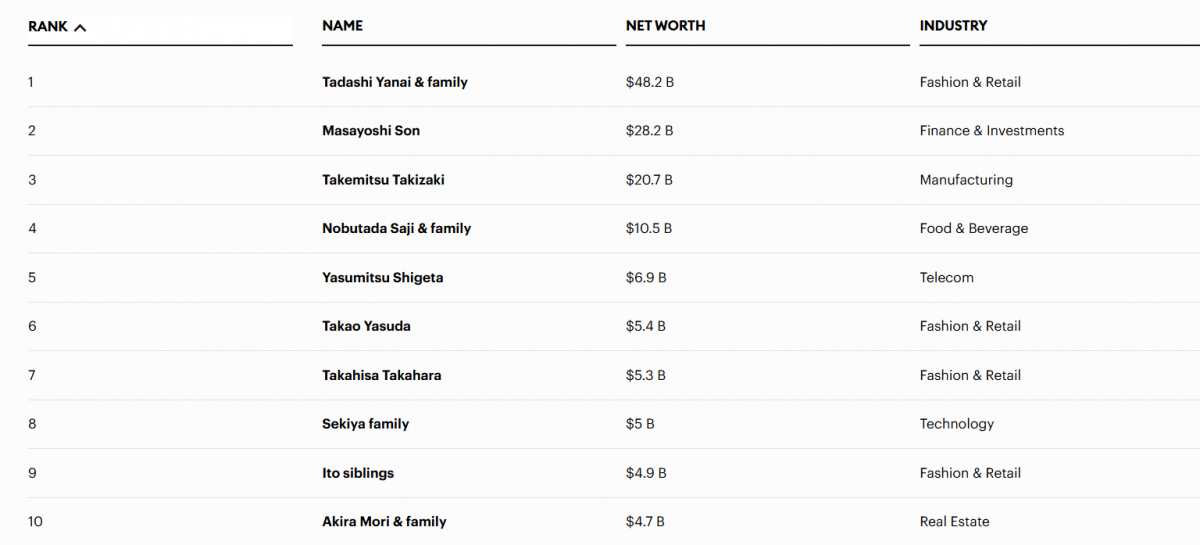Open Nobutada Saji & family entry

(396, 229)
